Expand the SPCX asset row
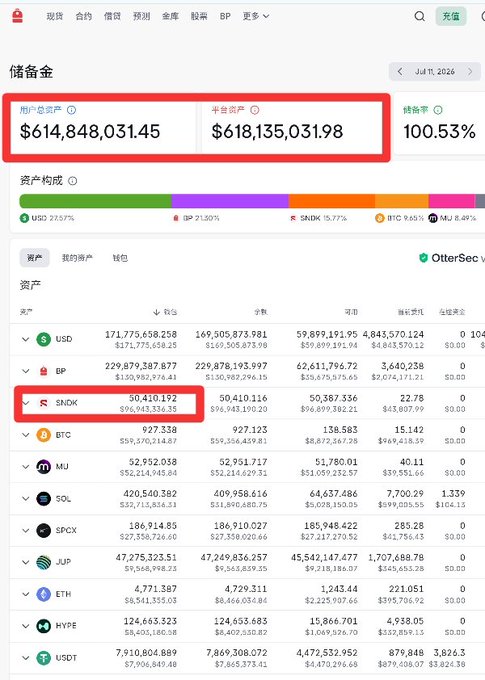This screenshot has width=485, height=680. point(26,530)
